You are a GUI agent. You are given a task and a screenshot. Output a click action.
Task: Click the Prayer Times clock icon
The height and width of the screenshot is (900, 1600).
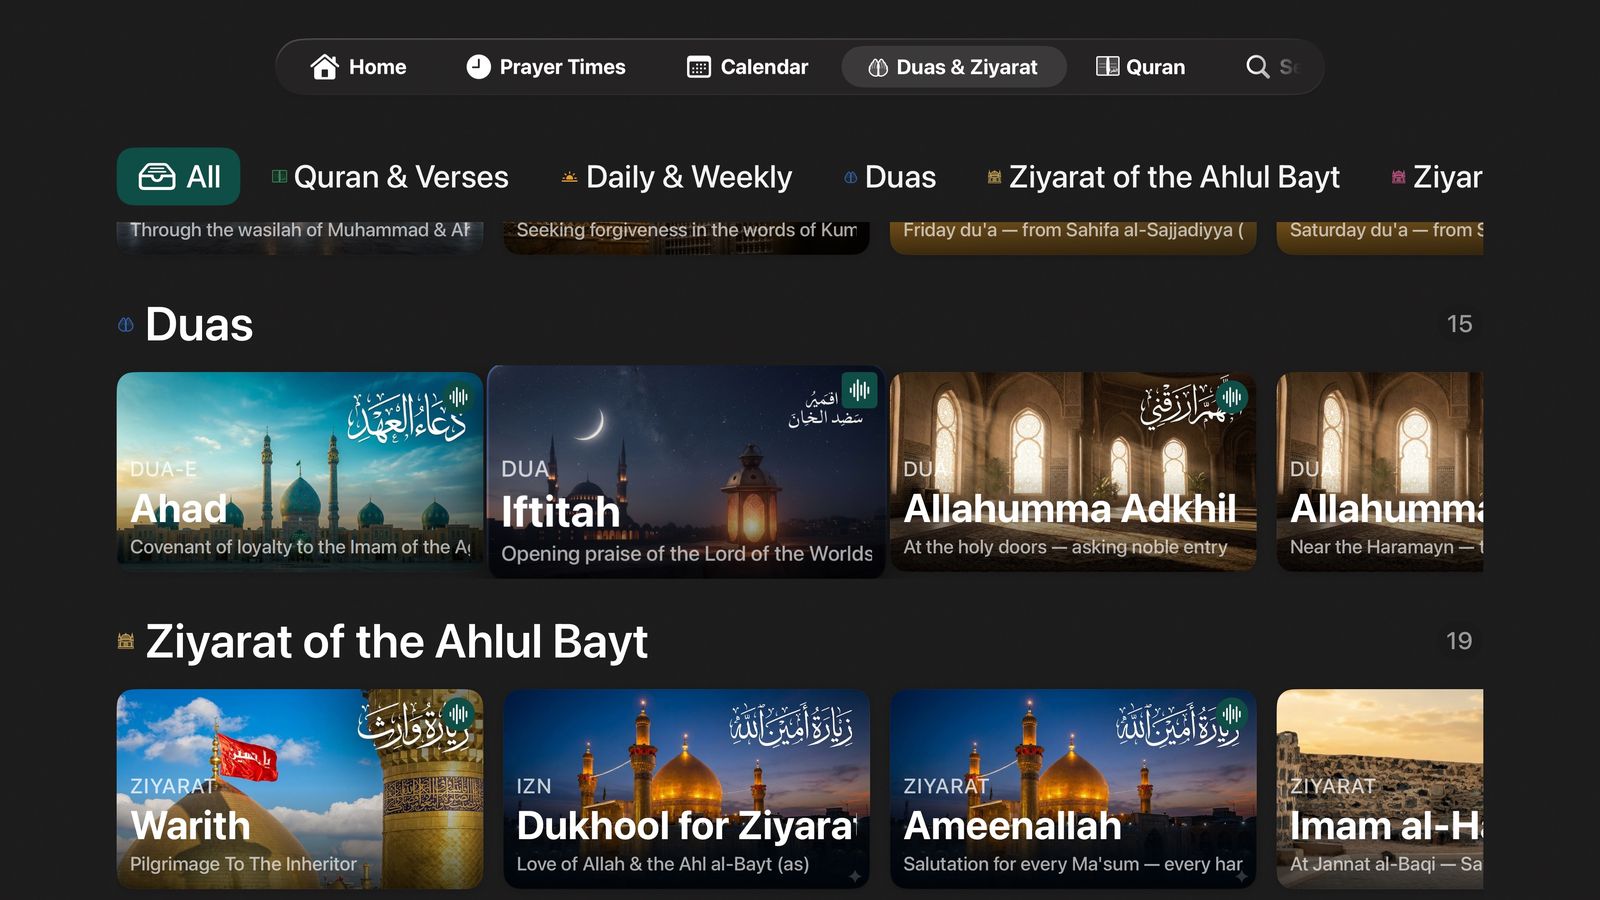[x=479, y=67]
